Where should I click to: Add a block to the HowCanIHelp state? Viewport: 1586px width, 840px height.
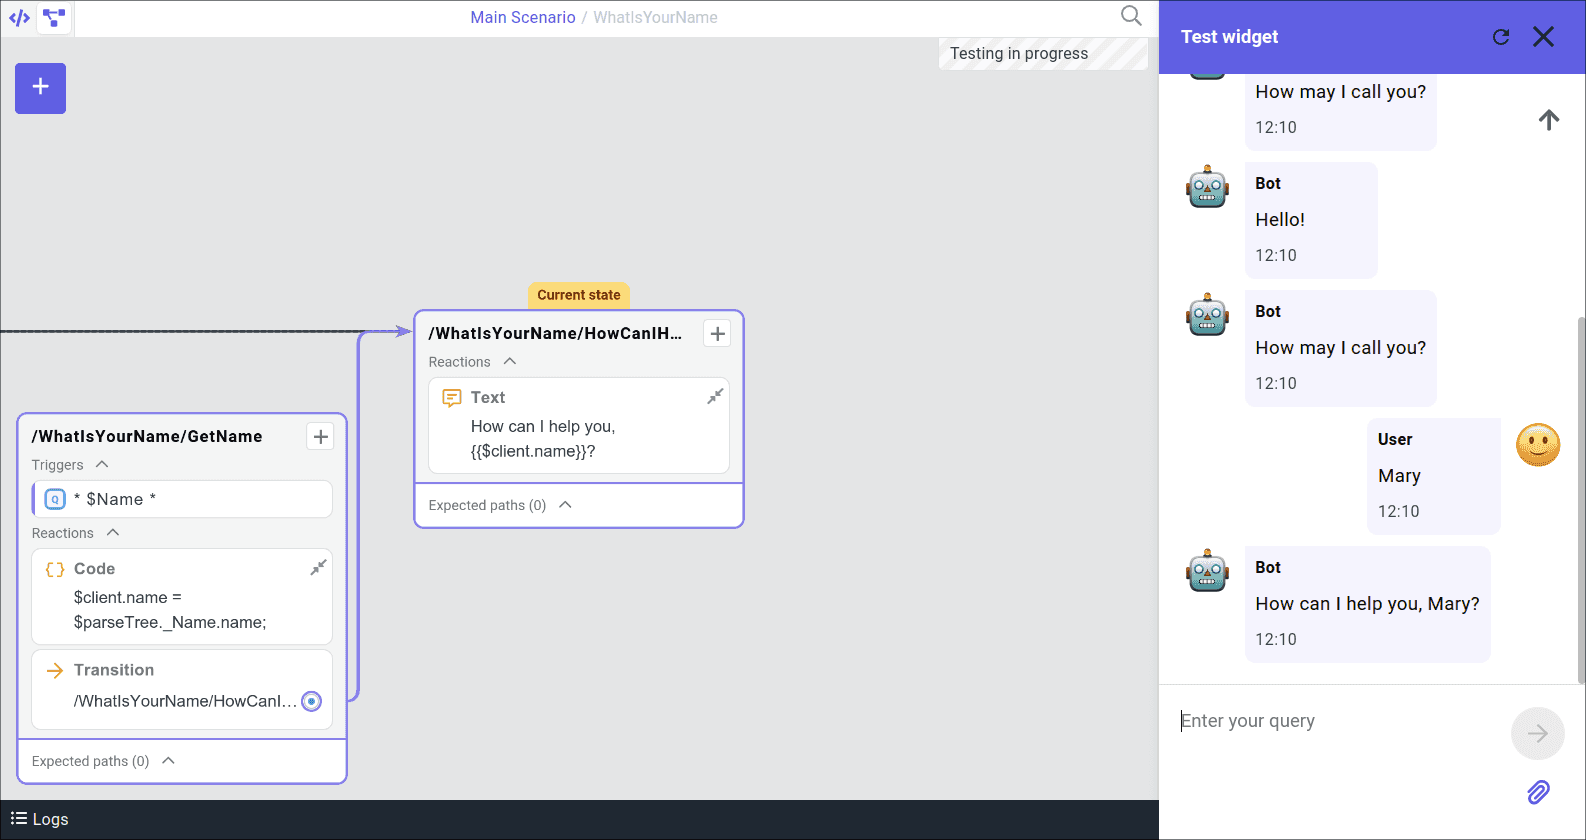click(x=717, y=333)
